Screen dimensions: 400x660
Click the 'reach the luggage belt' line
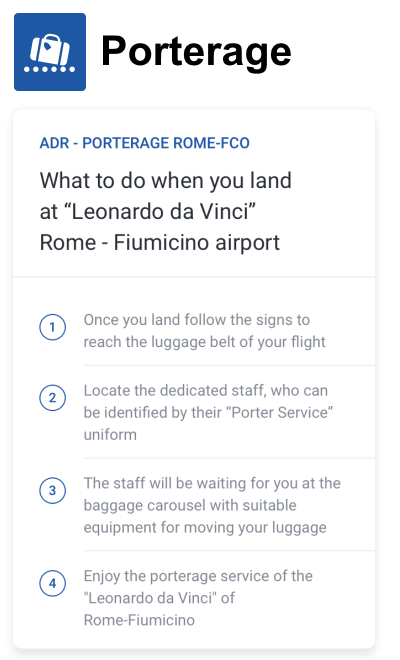click(204, 342)
